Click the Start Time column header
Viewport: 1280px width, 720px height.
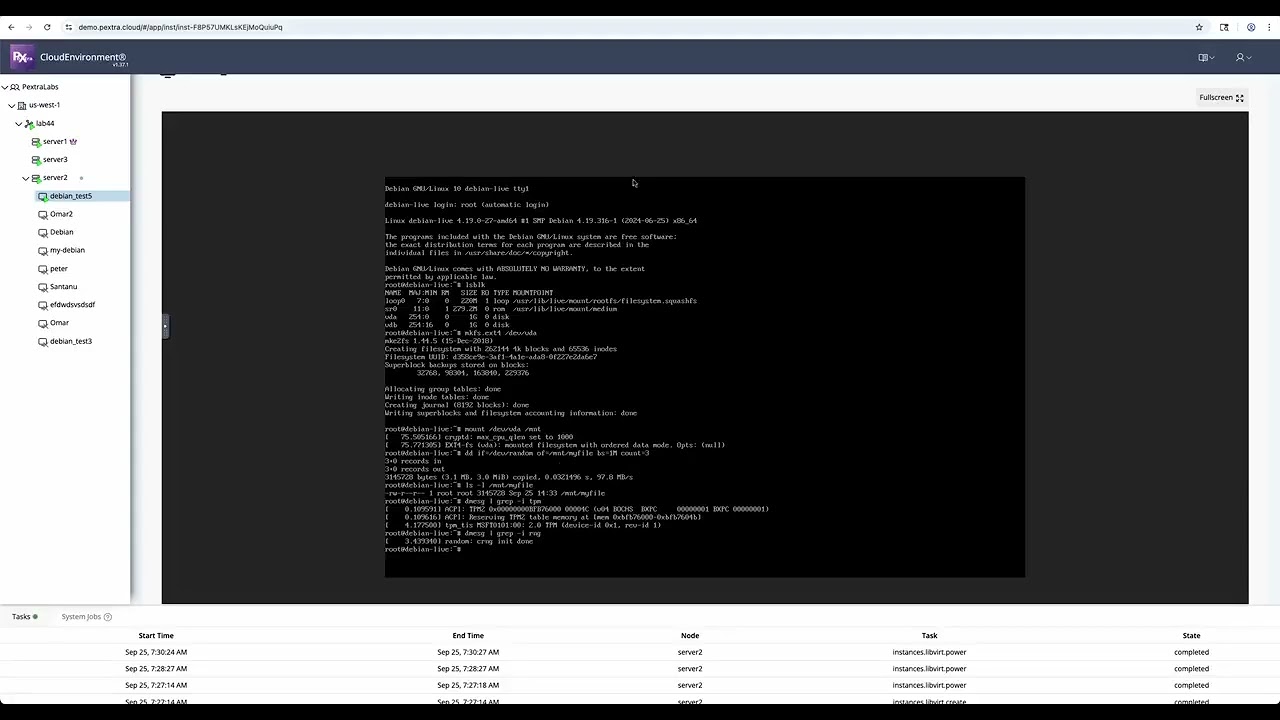(x=156, y=635)
